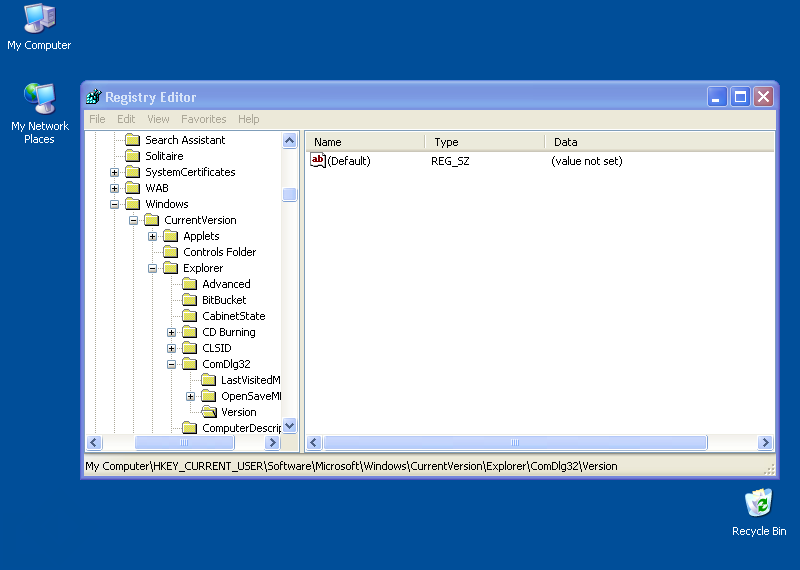Expand the SystemCertificates key
800x570 pixels.
[114, 172]
